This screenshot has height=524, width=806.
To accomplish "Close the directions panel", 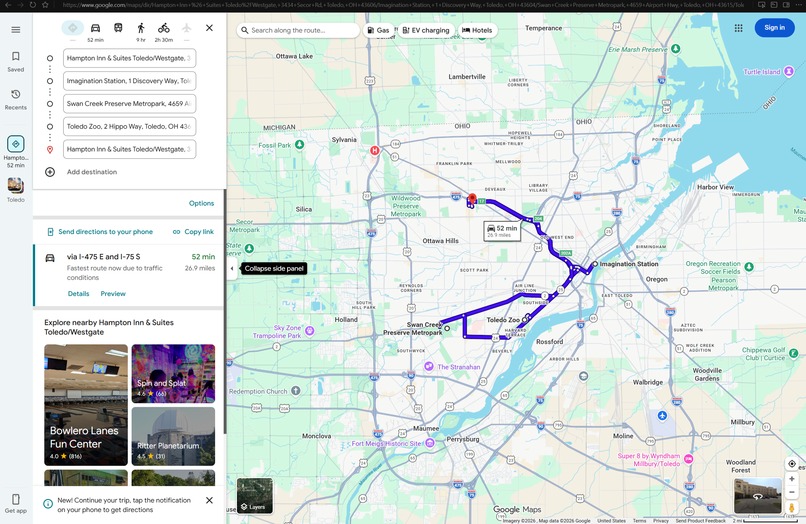I will tap(209, 28).
